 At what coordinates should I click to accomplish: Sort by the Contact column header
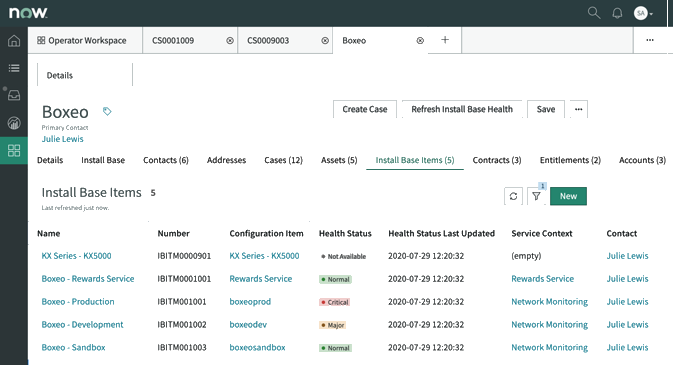621,234
